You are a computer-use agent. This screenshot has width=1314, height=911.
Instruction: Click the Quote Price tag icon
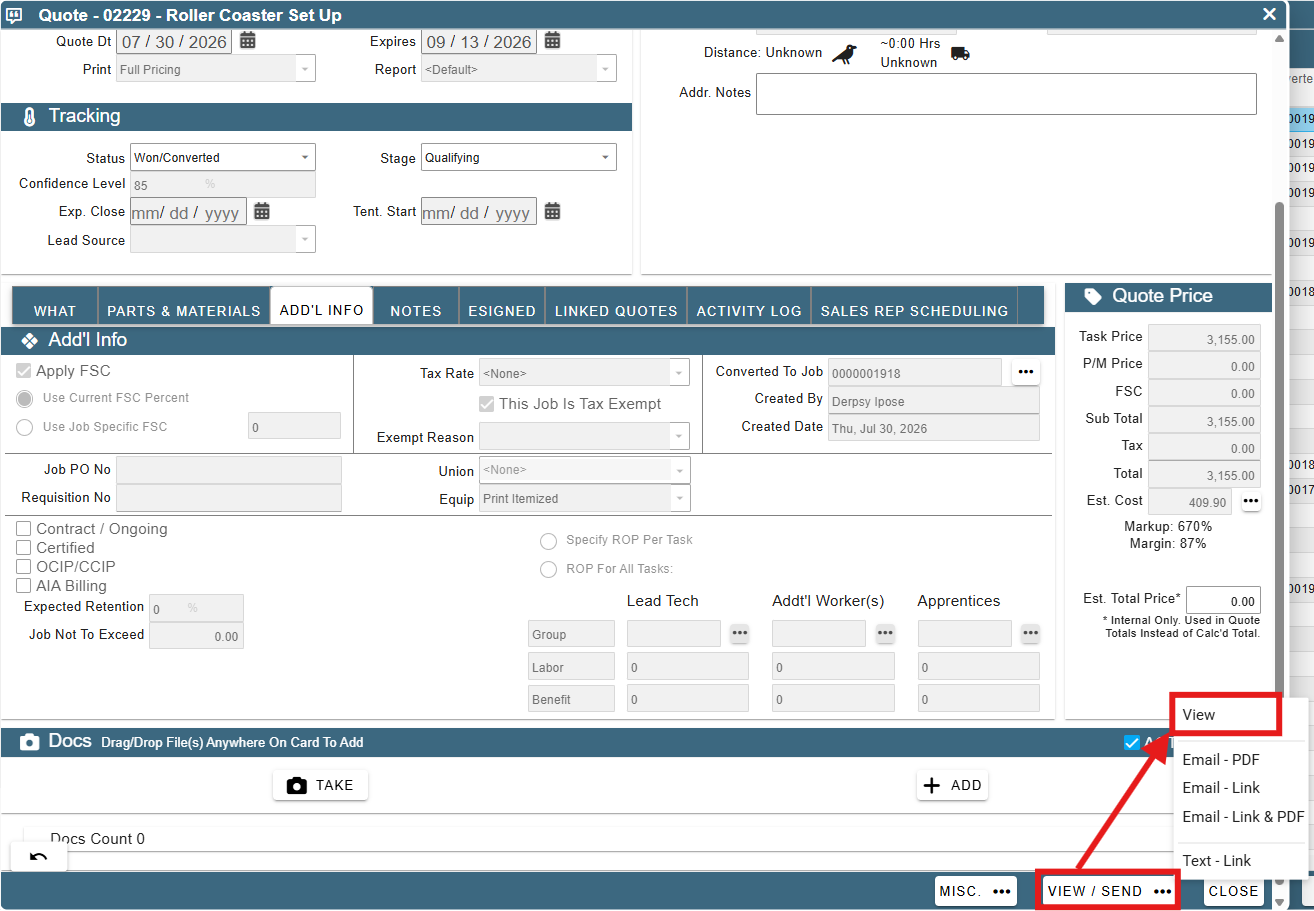click(1094, 296)
